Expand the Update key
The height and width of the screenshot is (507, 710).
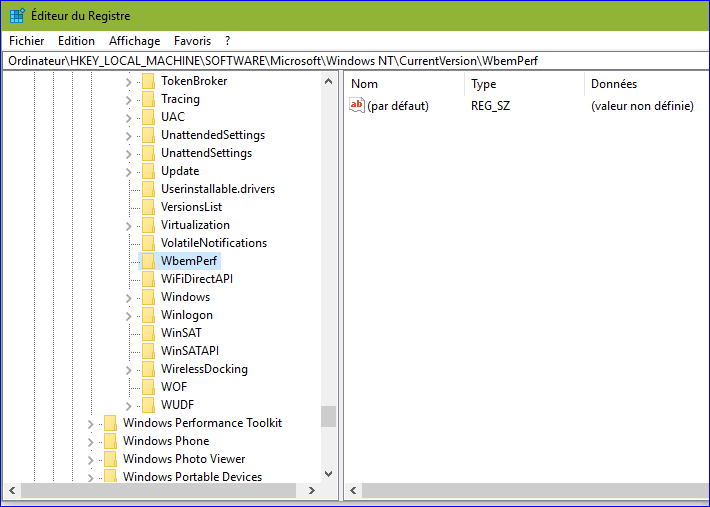pos(129,172)
